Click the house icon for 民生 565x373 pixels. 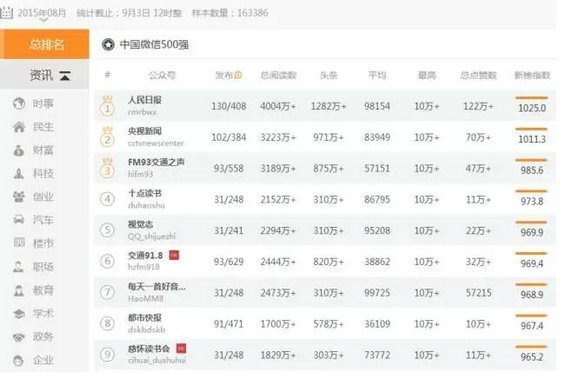pyautogui.click(x=19, y=127)
